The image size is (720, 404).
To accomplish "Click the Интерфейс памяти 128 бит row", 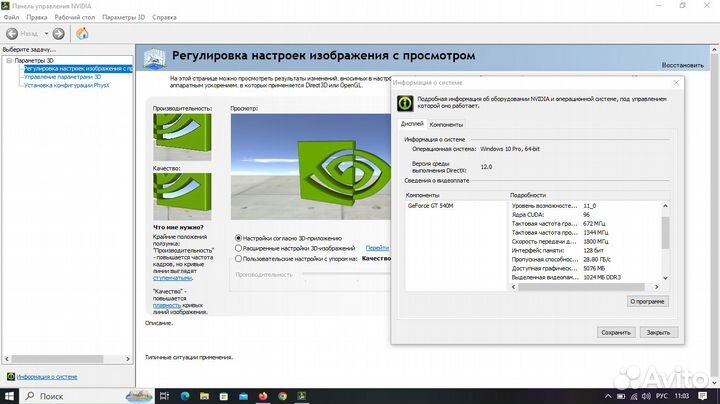I will (x=585, y=250).
